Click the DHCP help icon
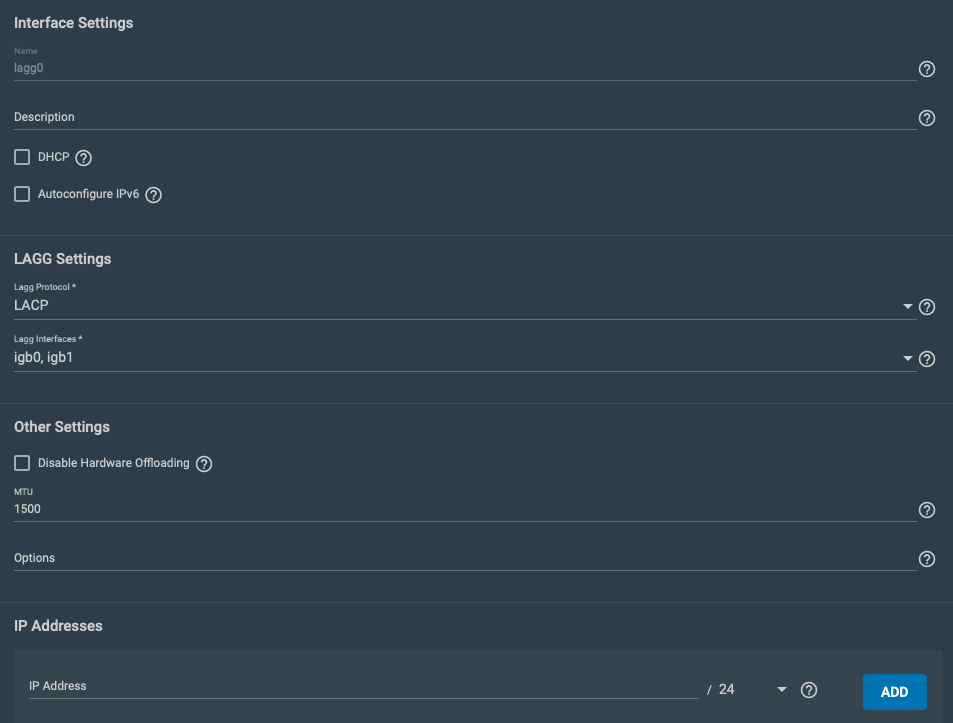953x723 pixels. (x=83, y=158)
